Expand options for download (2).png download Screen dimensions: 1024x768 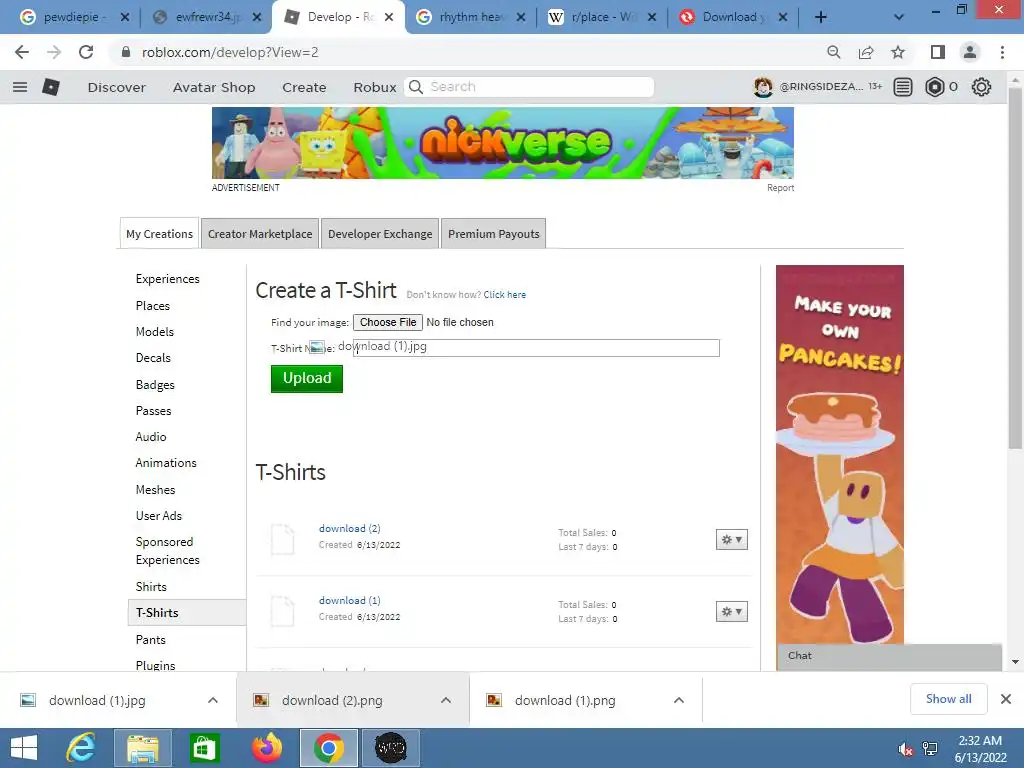(446, 700)
